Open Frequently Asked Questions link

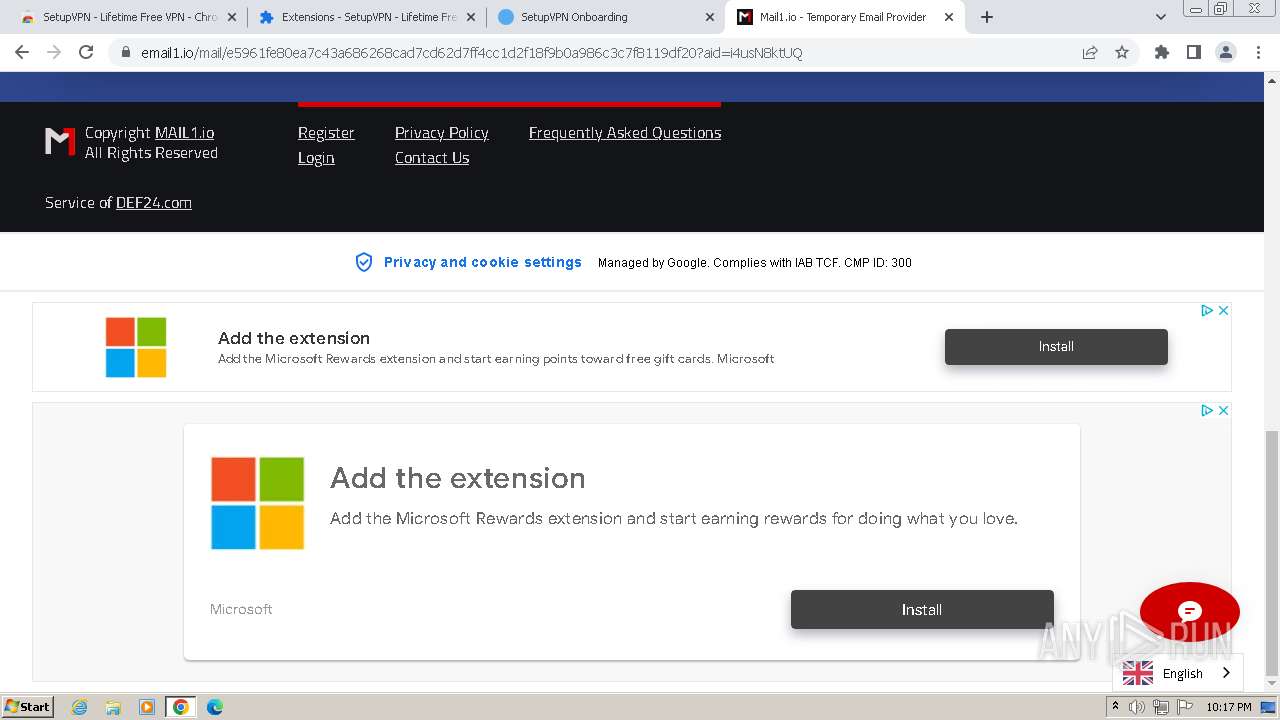[x=625, y=133]
